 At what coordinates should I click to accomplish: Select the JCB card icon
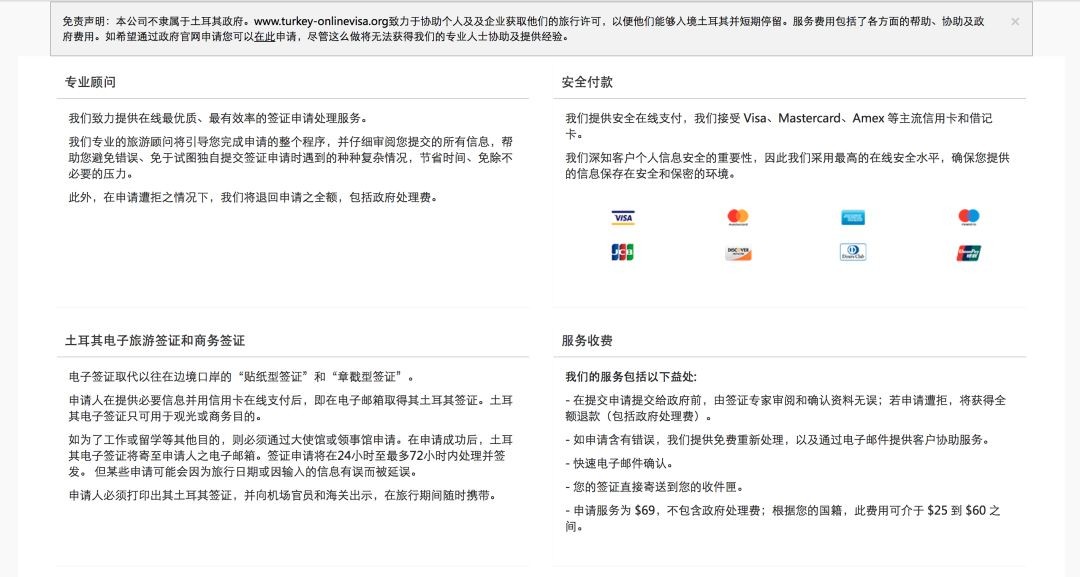622,253
